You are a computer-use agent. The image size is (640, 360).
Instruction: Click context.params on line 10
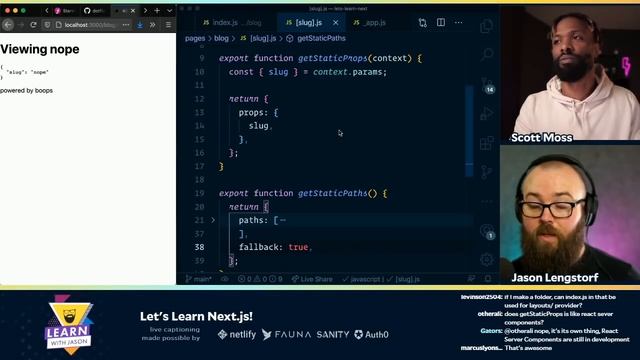(x=349, y=72)
